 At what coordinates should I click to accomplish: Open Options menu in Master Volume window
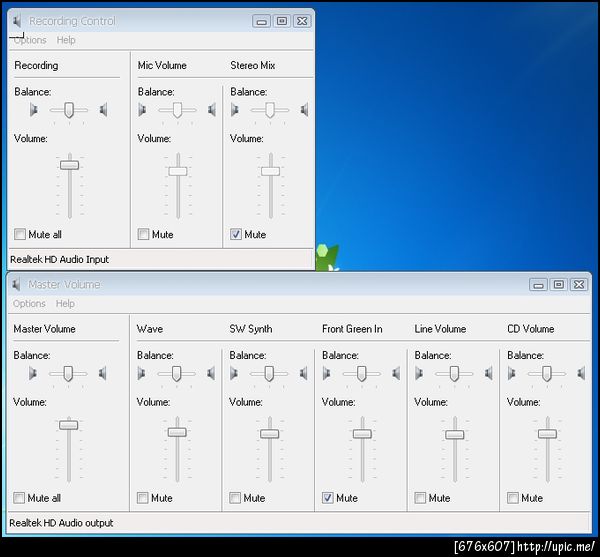pyautogui.click(x=29, y=303)
